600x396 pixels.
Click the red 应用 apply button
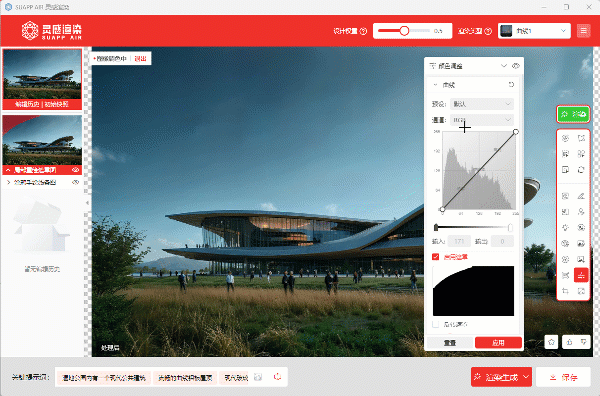tap(498, 343)
